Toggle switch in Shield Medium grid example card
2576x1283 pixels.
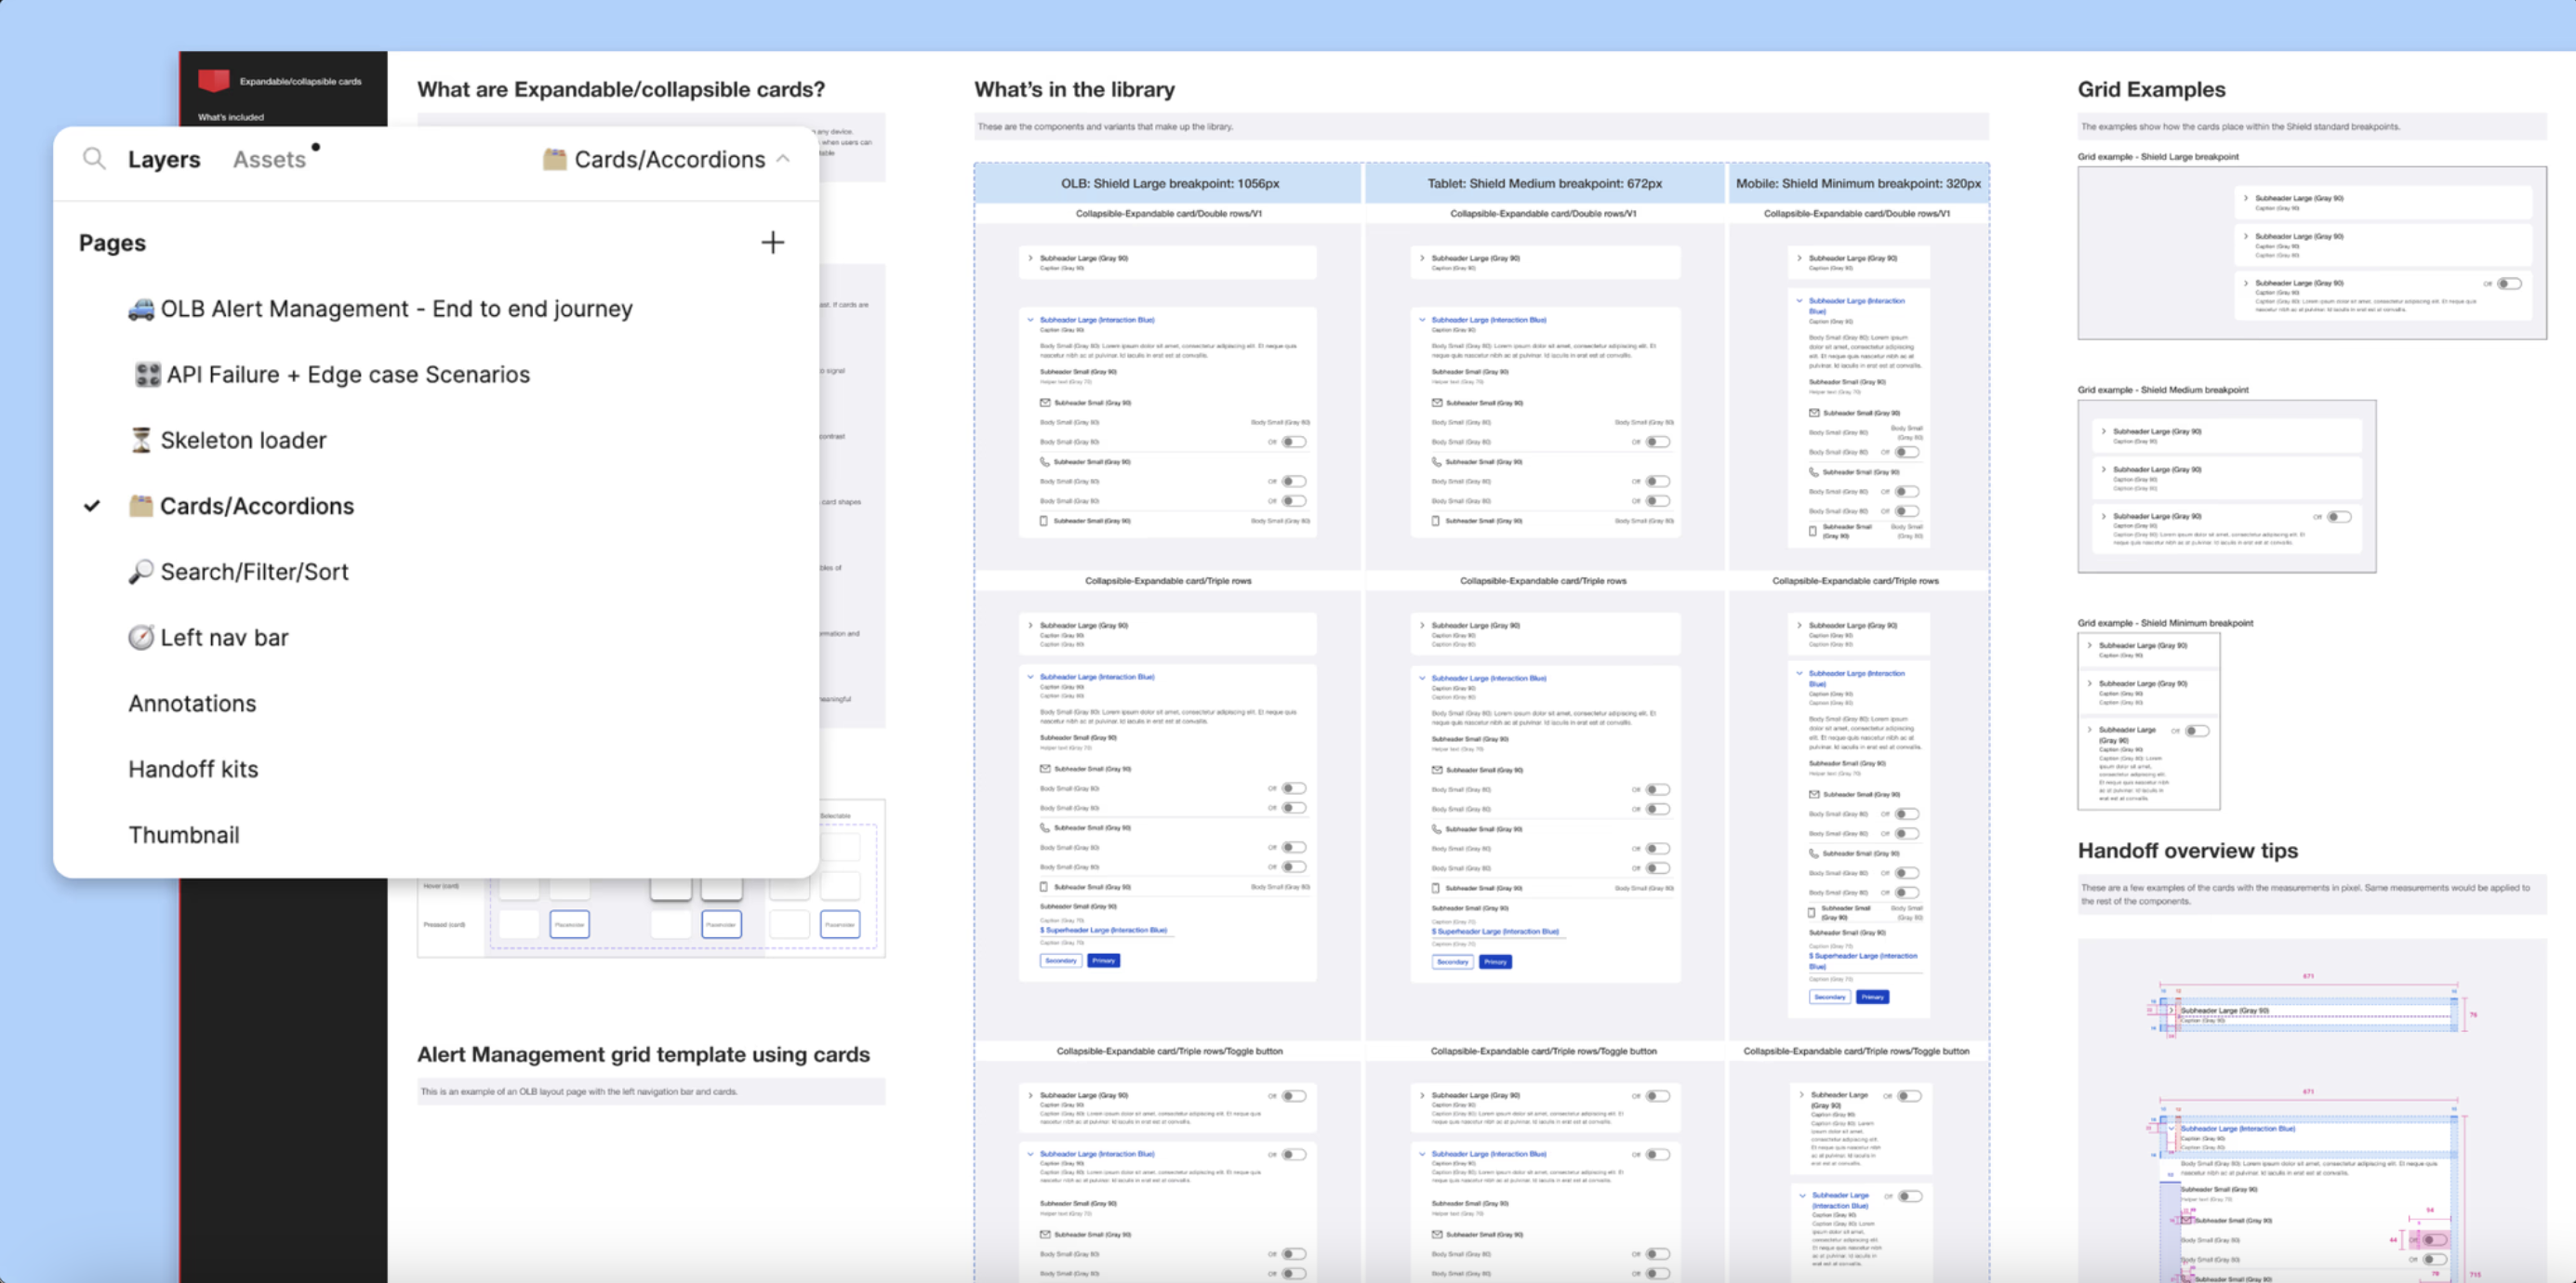point(2338,517)
